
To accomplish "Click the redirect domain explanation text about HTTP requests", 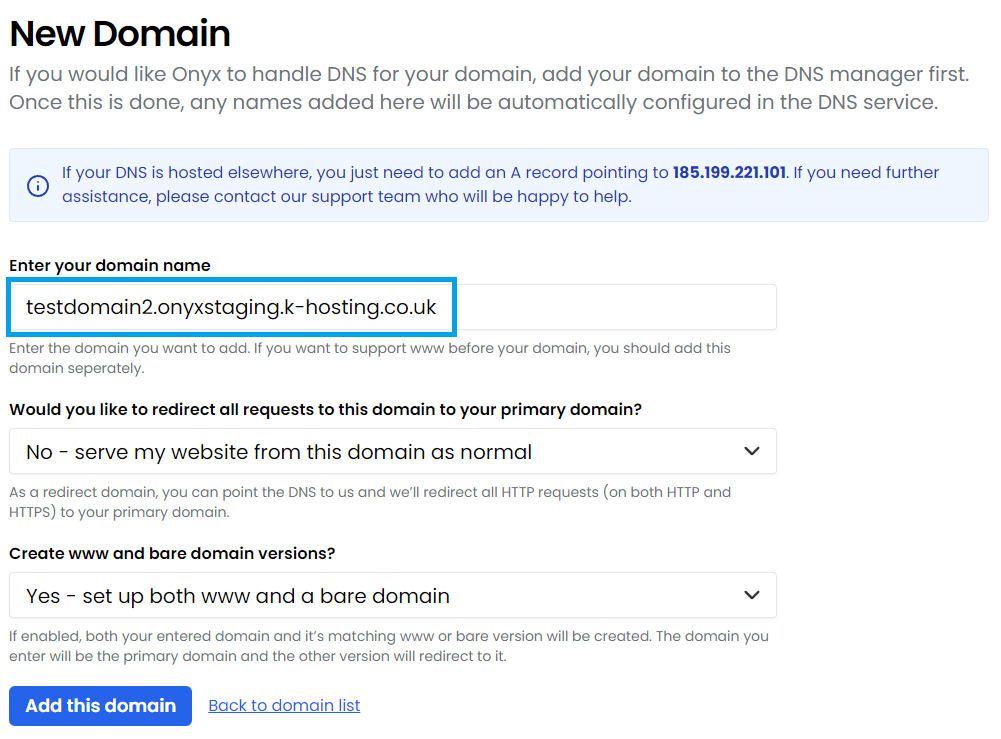I will click(x=370, y=502).
